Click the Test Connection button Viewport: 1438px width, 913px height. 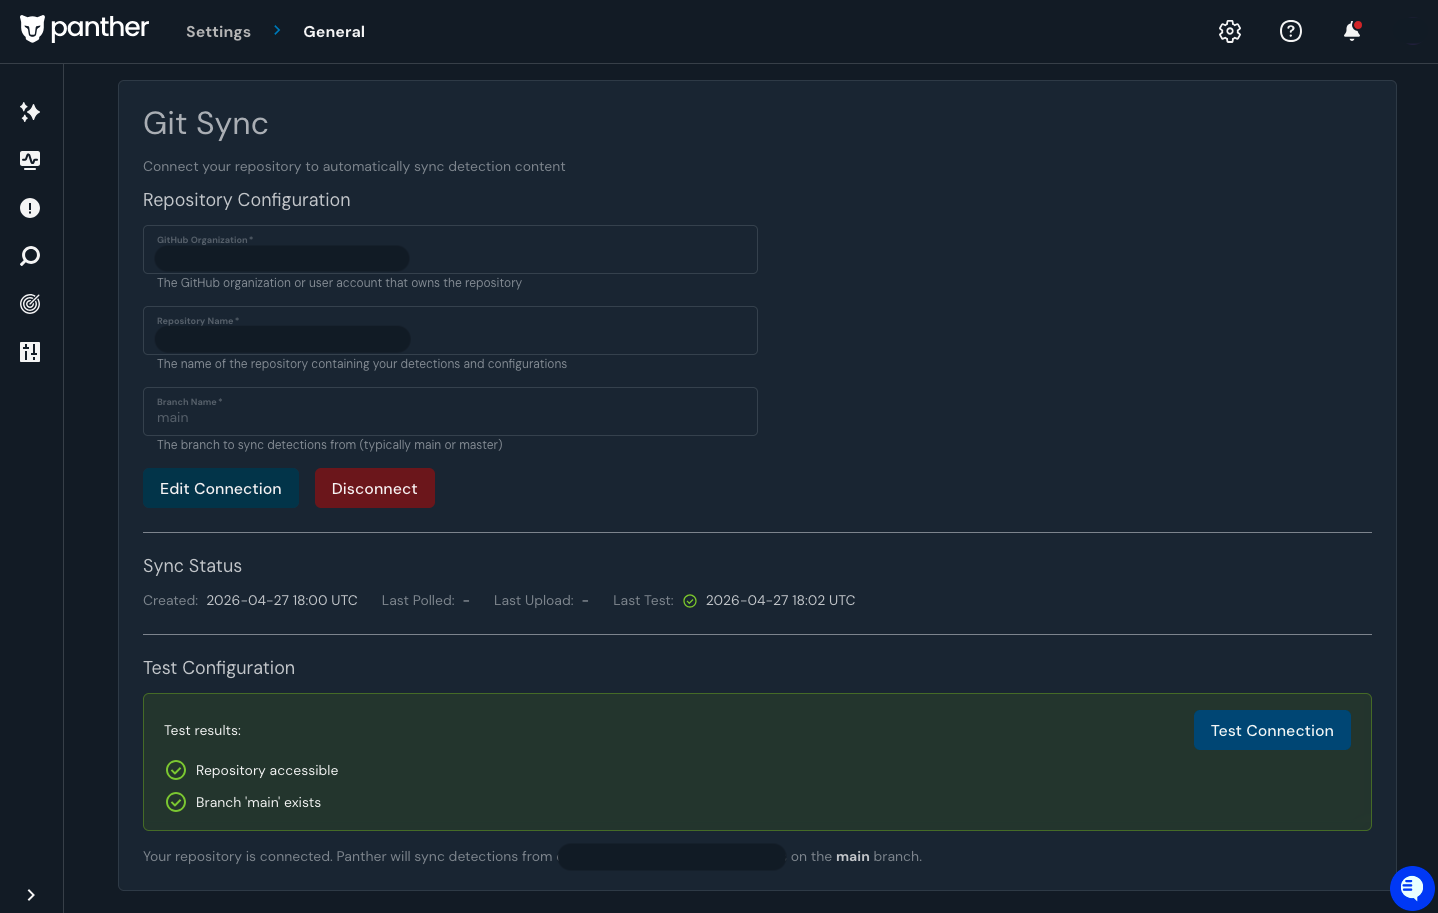pos(1272,730)
